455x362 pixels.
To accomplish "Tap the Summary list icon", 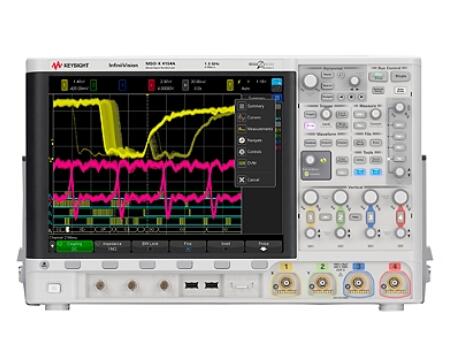I will click(242, 106).
